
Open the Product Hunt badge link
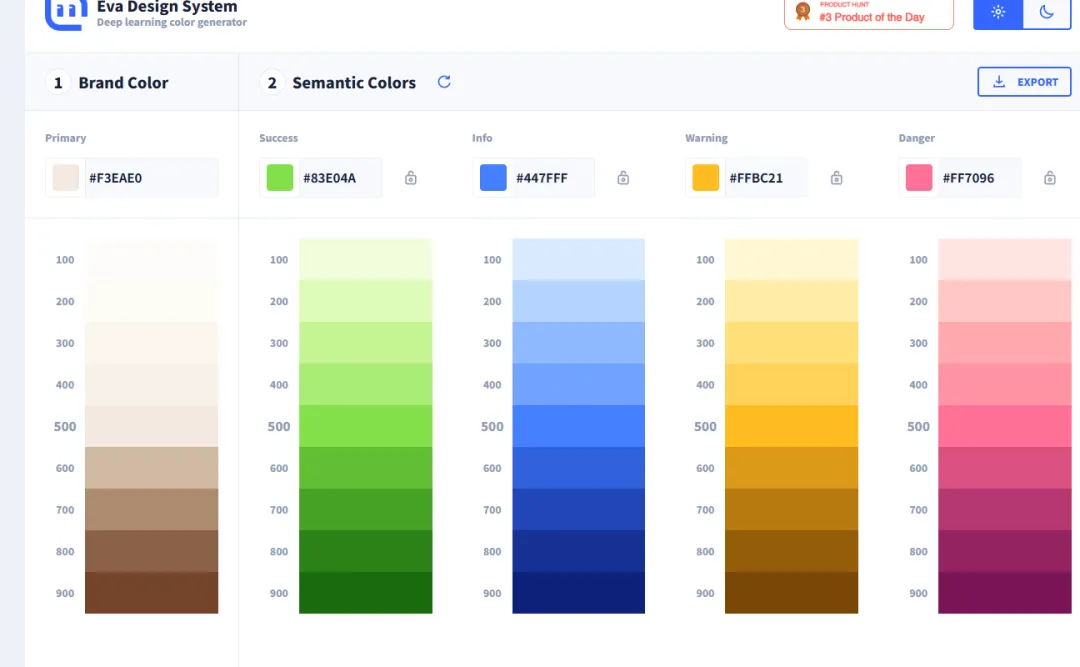[868, 13]
